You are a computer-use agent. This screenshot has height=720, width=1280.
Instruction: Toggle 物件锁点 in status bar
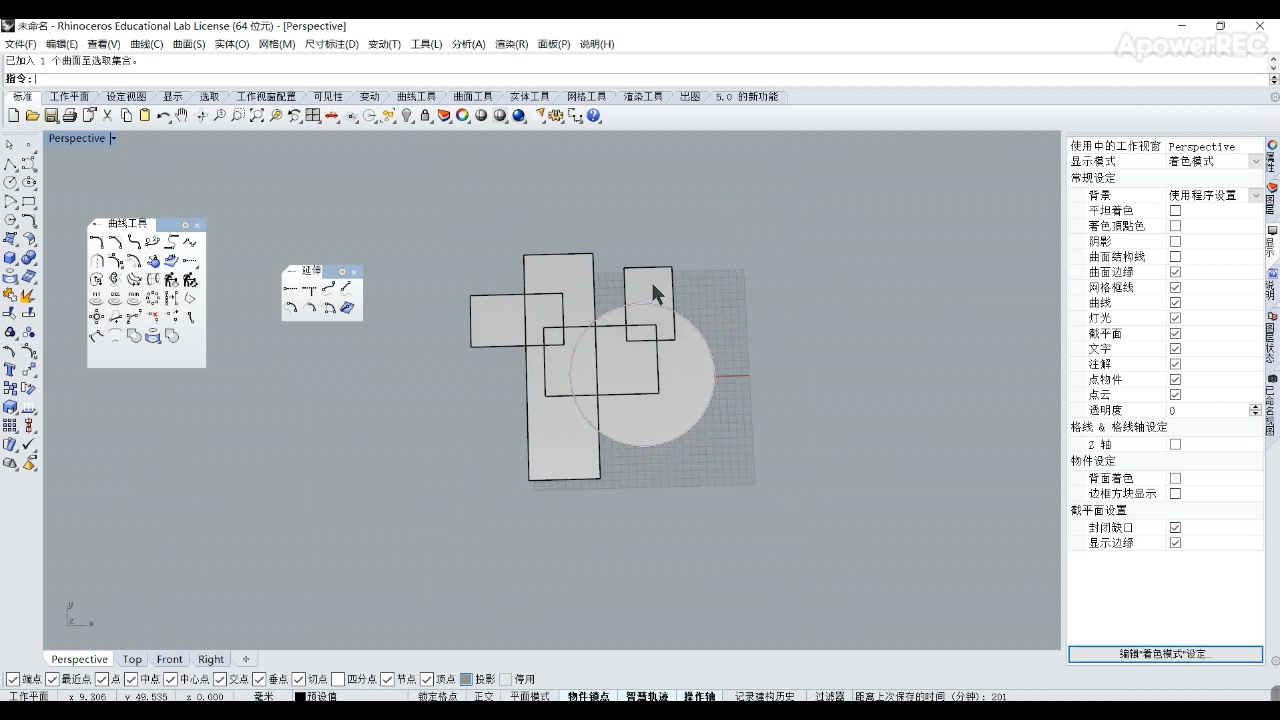click(589, 696)
